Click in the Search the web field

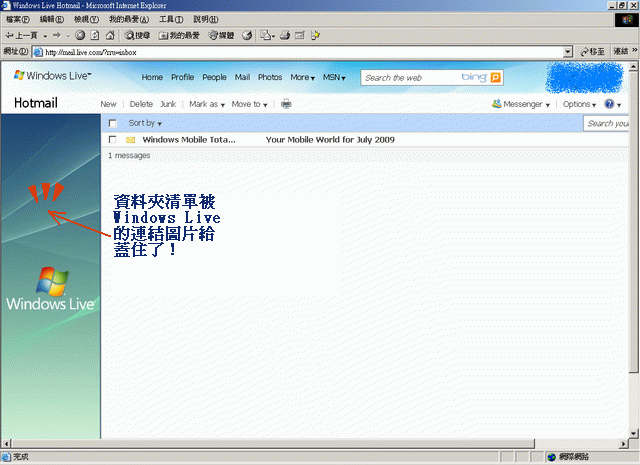(x=411, y=77)
